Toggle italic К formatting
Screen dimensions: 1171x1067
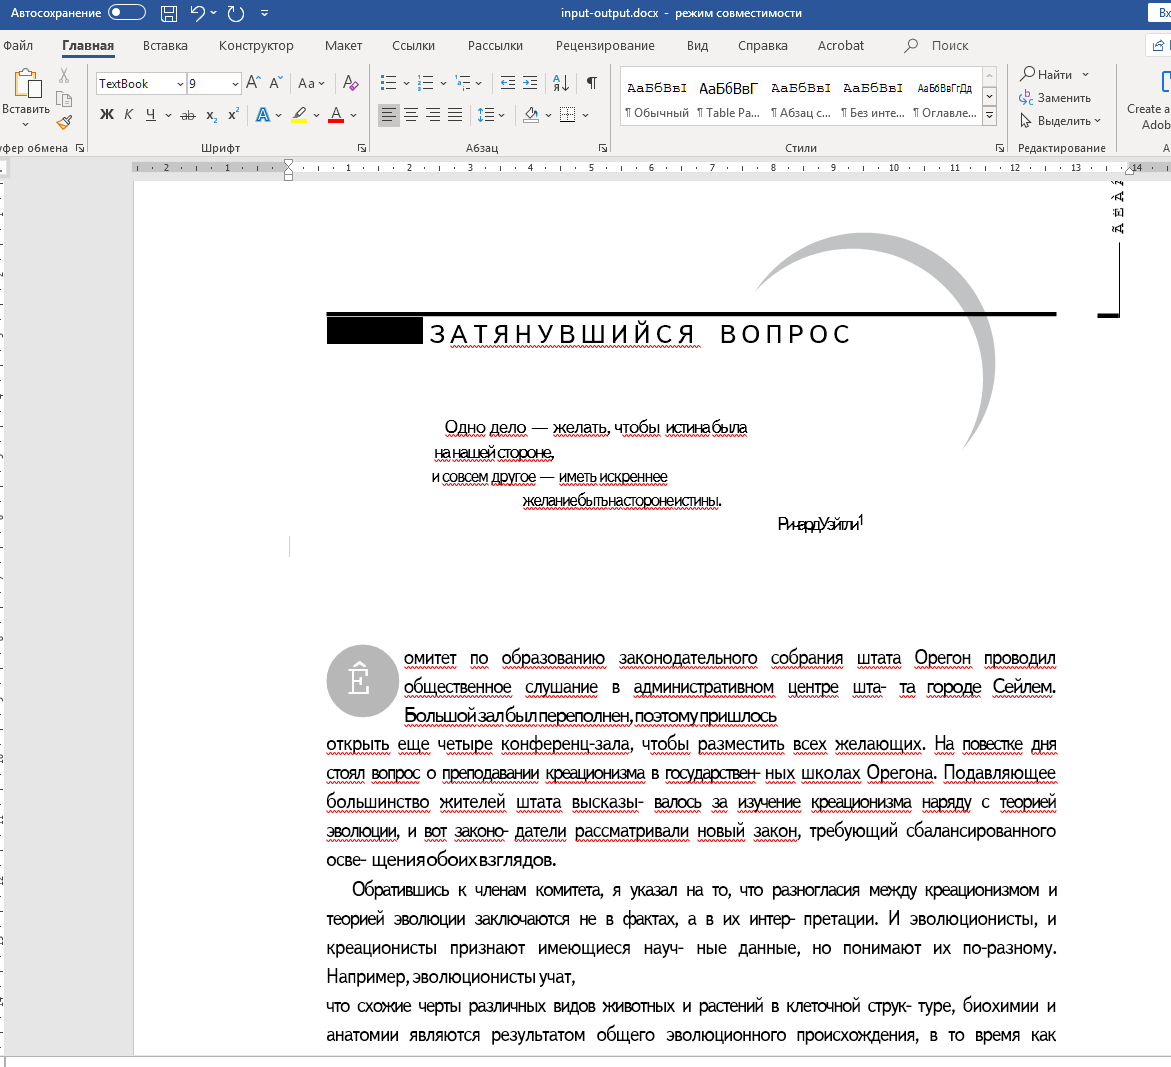[x=128, y=114]
